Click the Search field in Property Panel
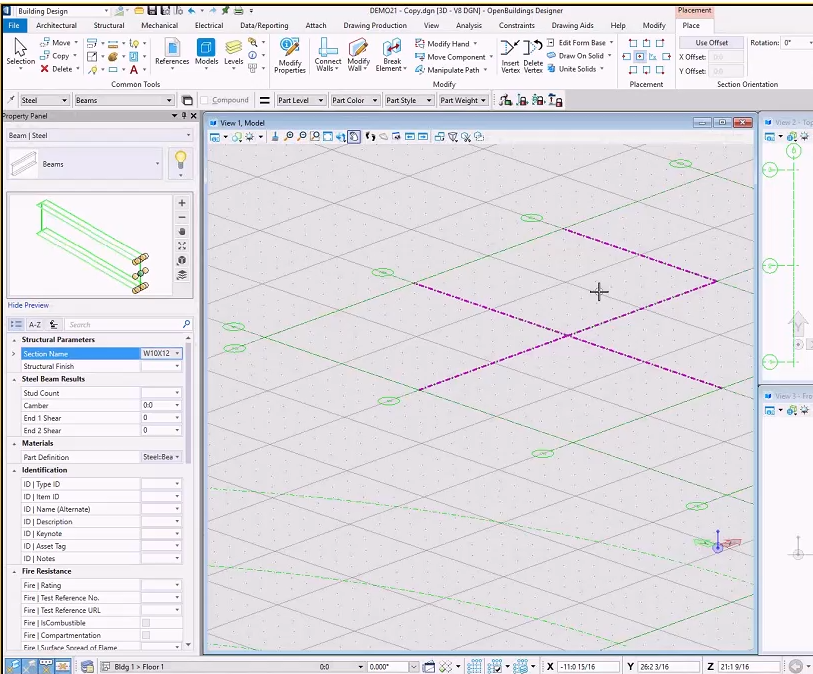 [123, 325]
